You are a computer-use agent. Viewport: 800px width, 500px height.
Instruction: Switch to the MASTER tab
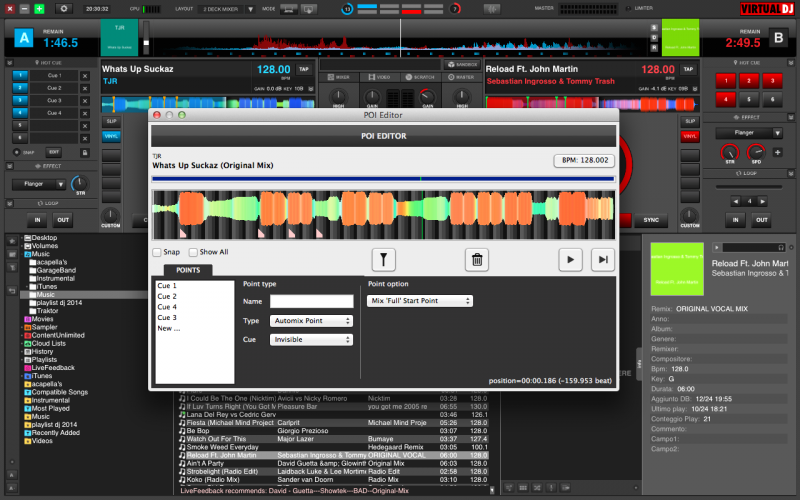click(461, 77)
